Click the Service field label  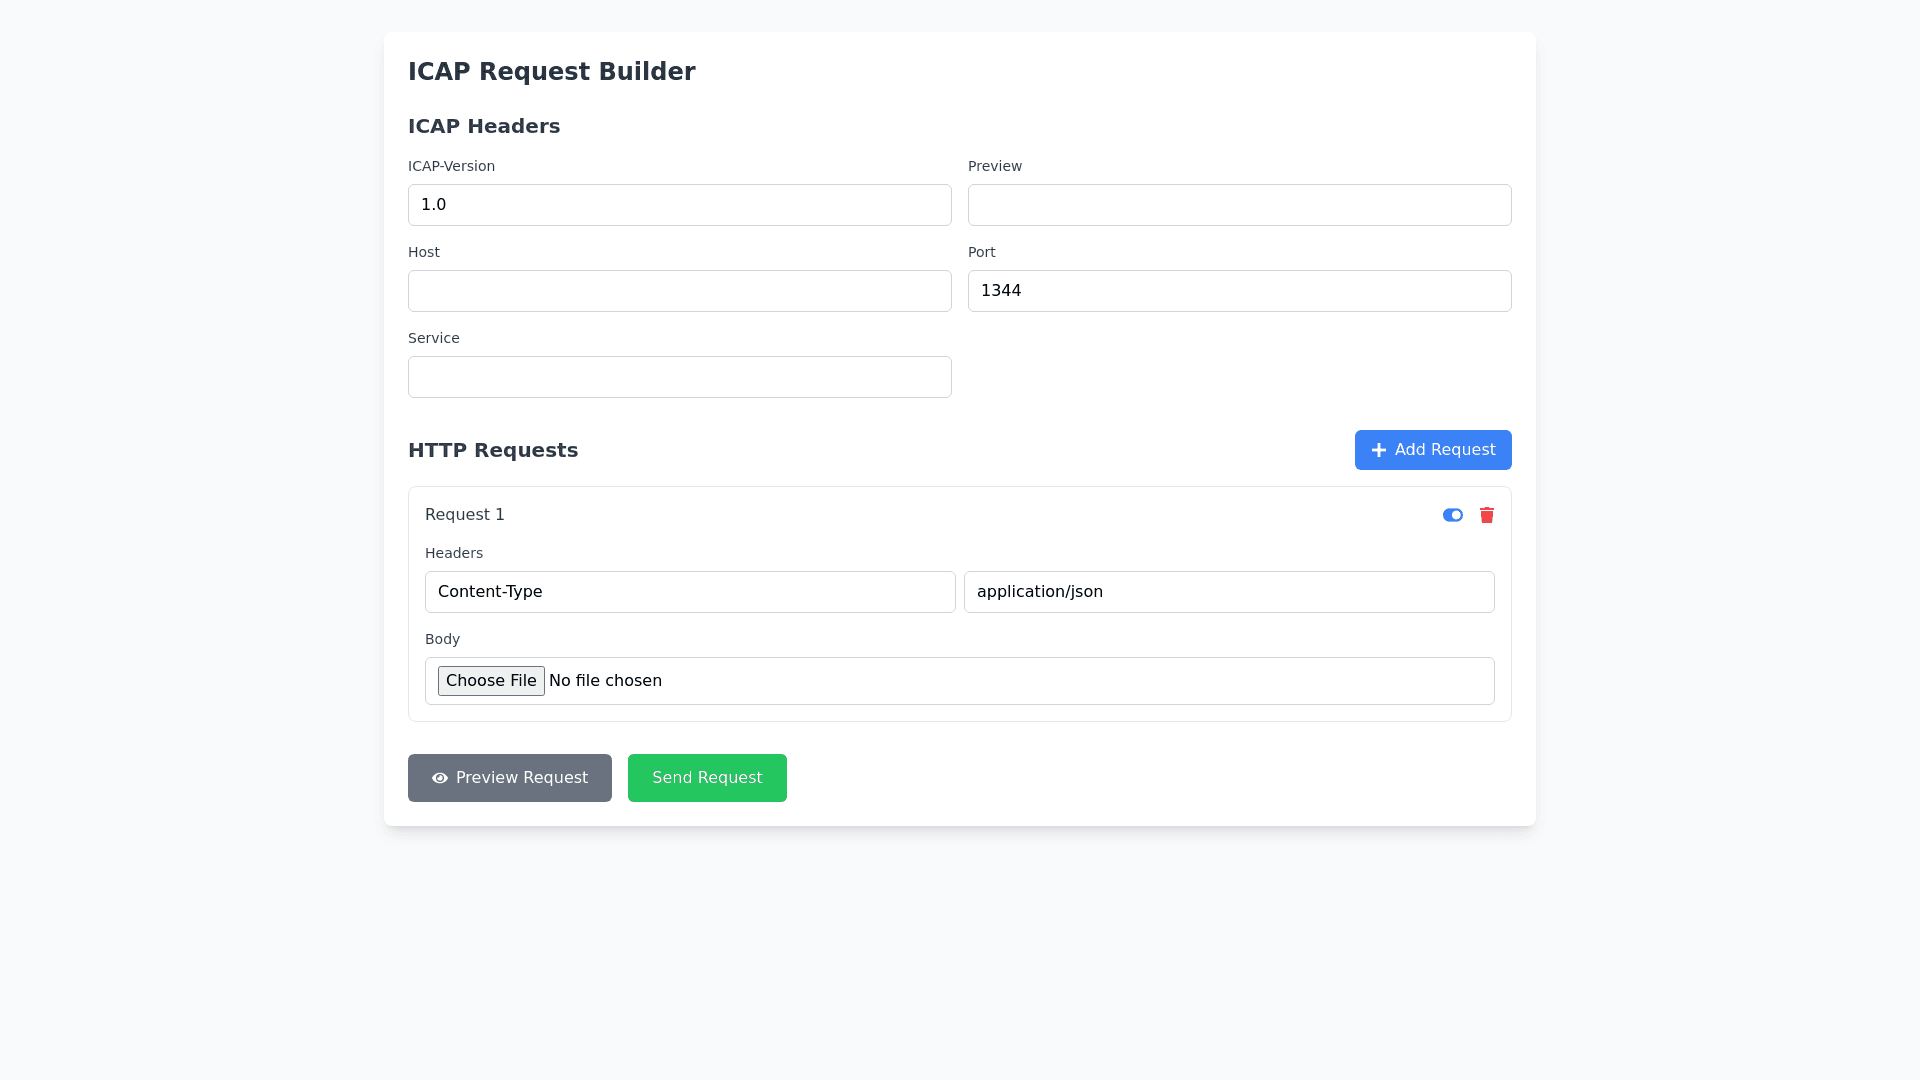pos(433,338)
